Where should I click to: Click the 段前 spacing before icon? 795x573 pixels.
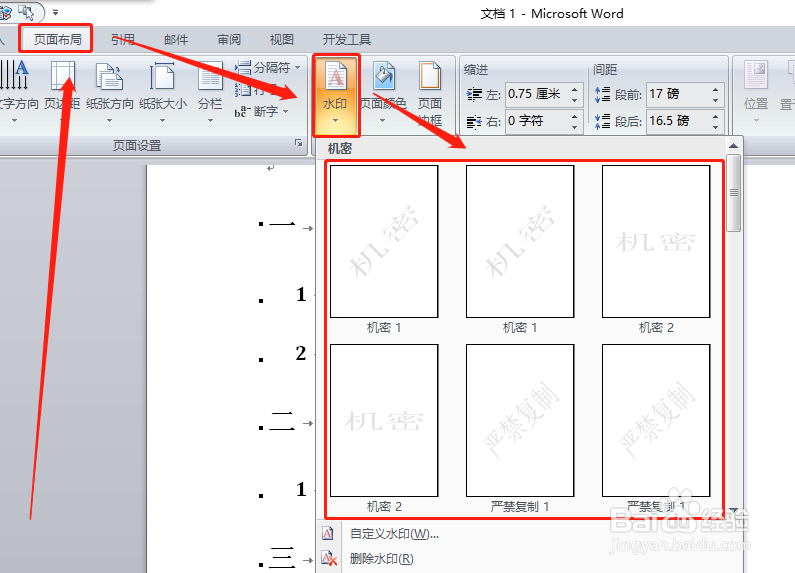(602, 94)
